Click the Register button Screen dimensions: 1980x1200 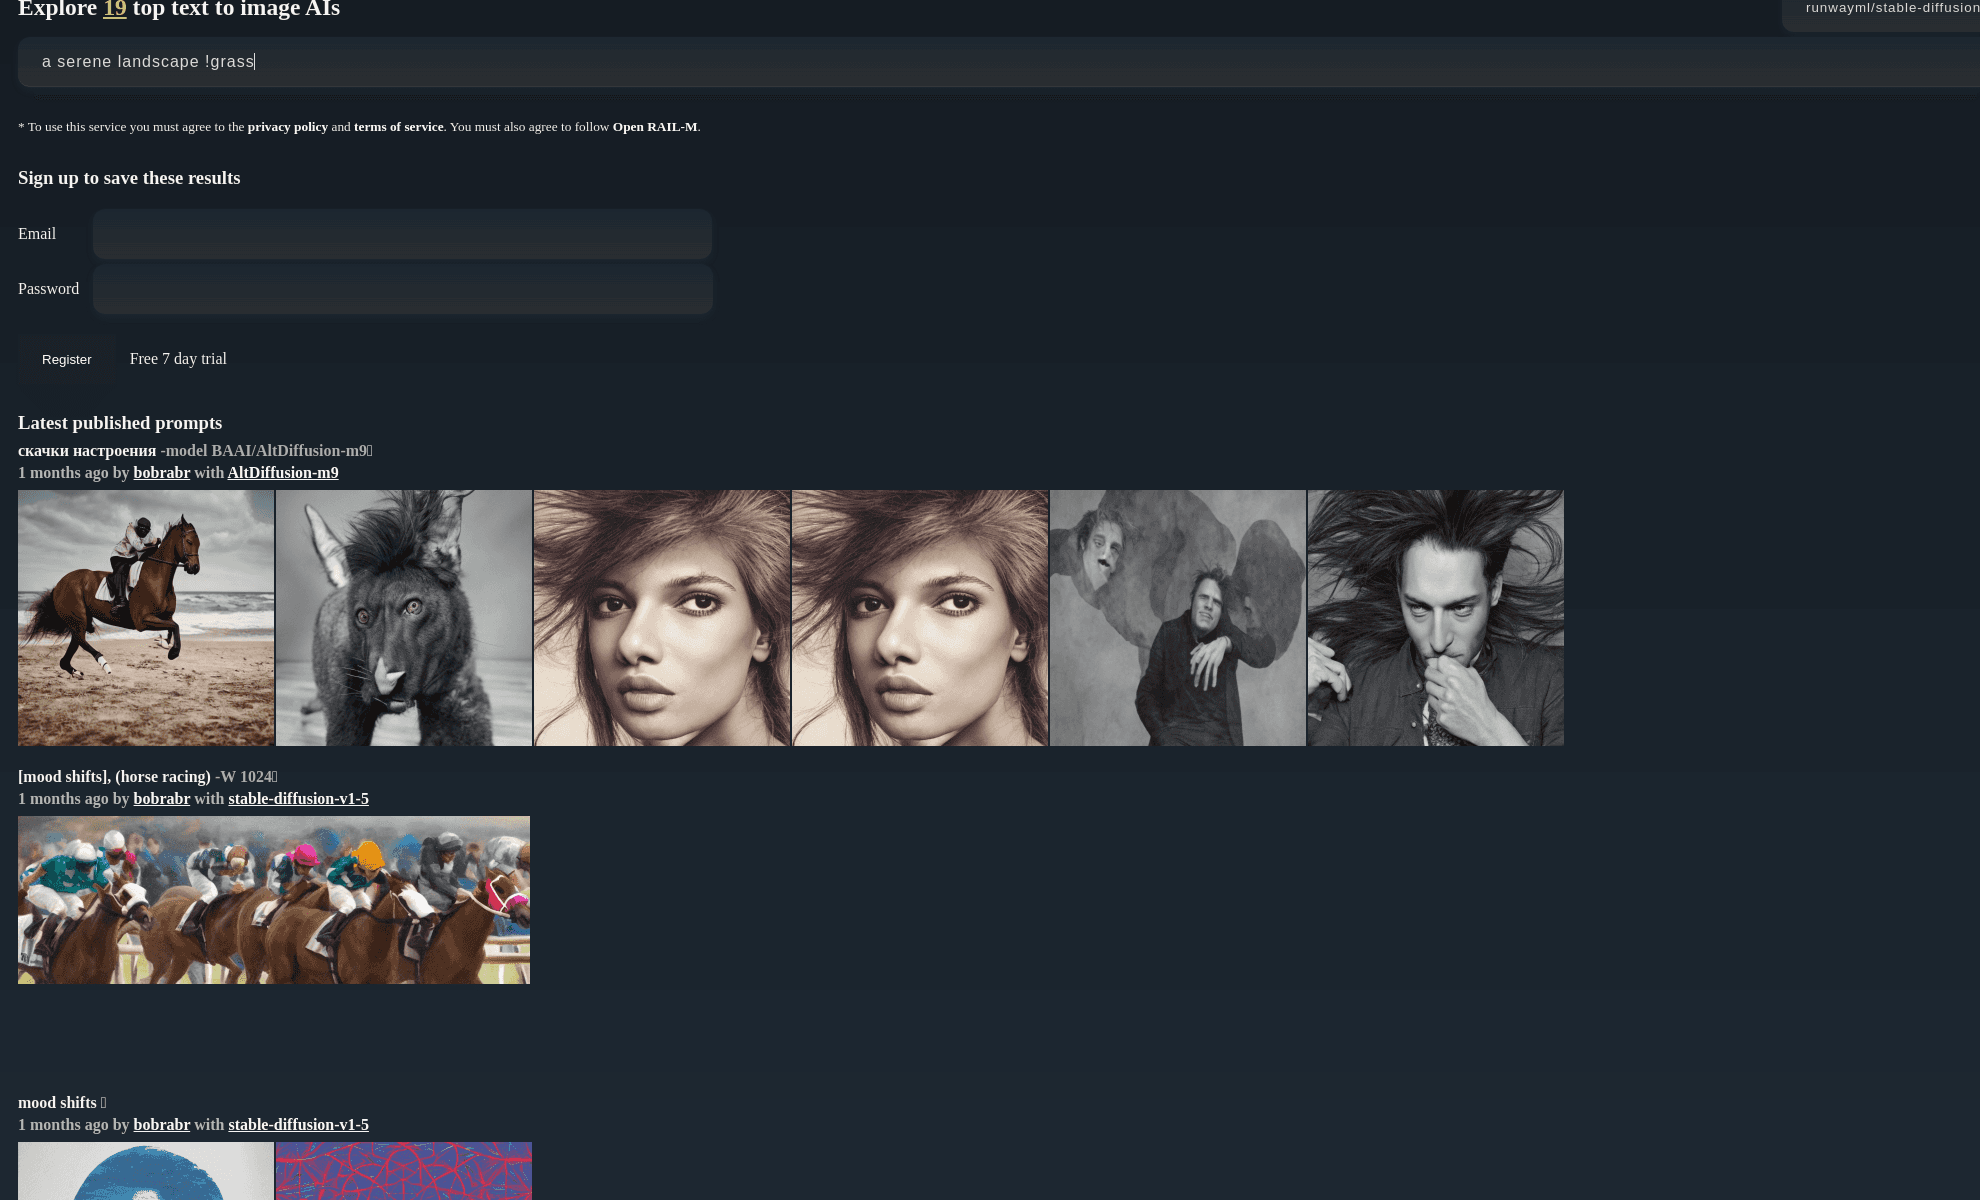coord(67,360)
